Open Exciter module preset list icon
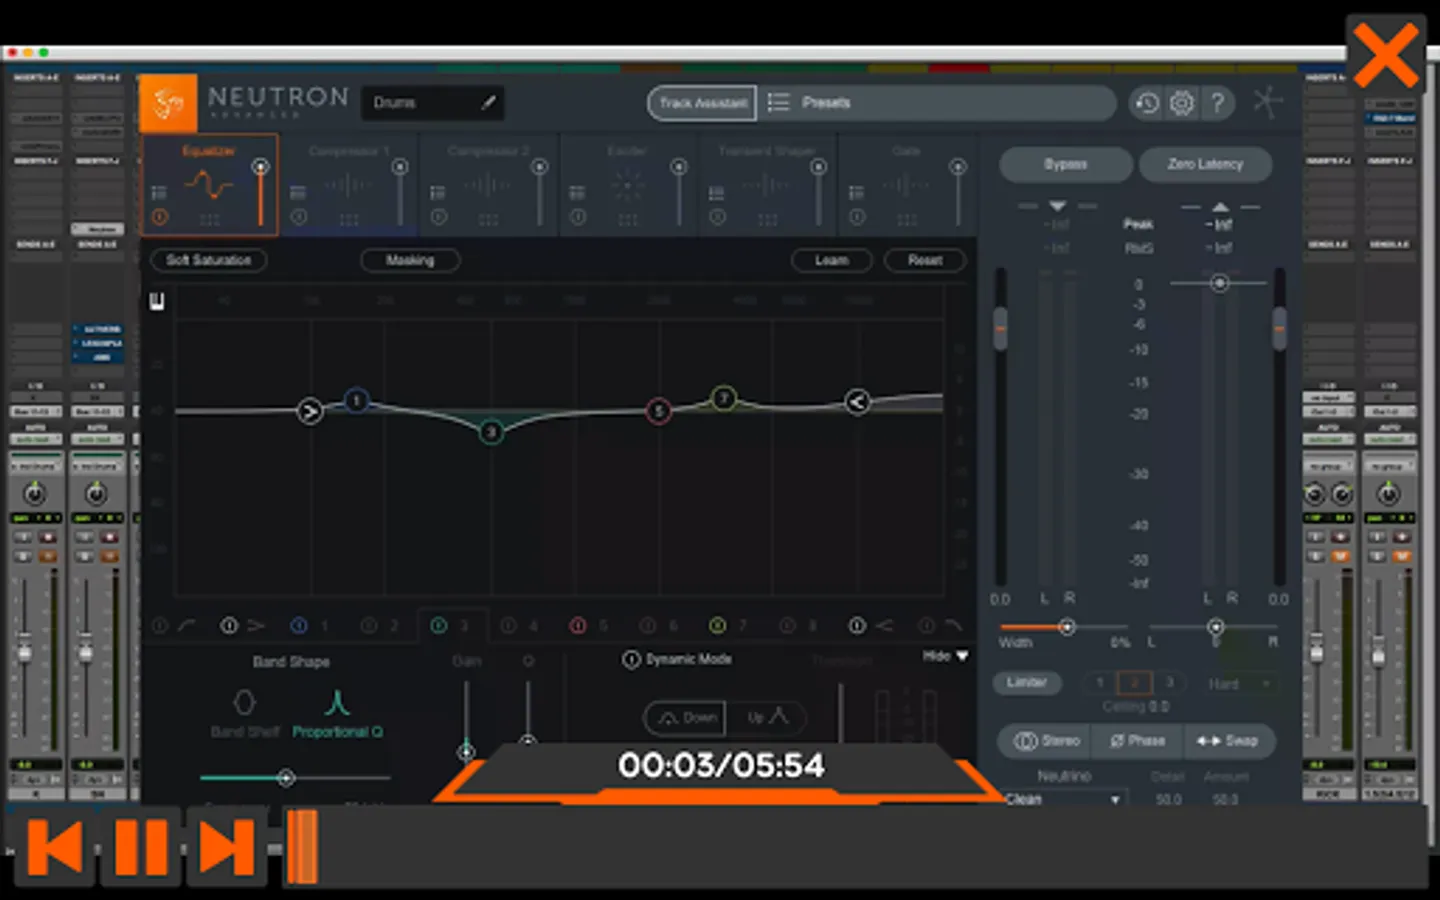 (577, 192)
